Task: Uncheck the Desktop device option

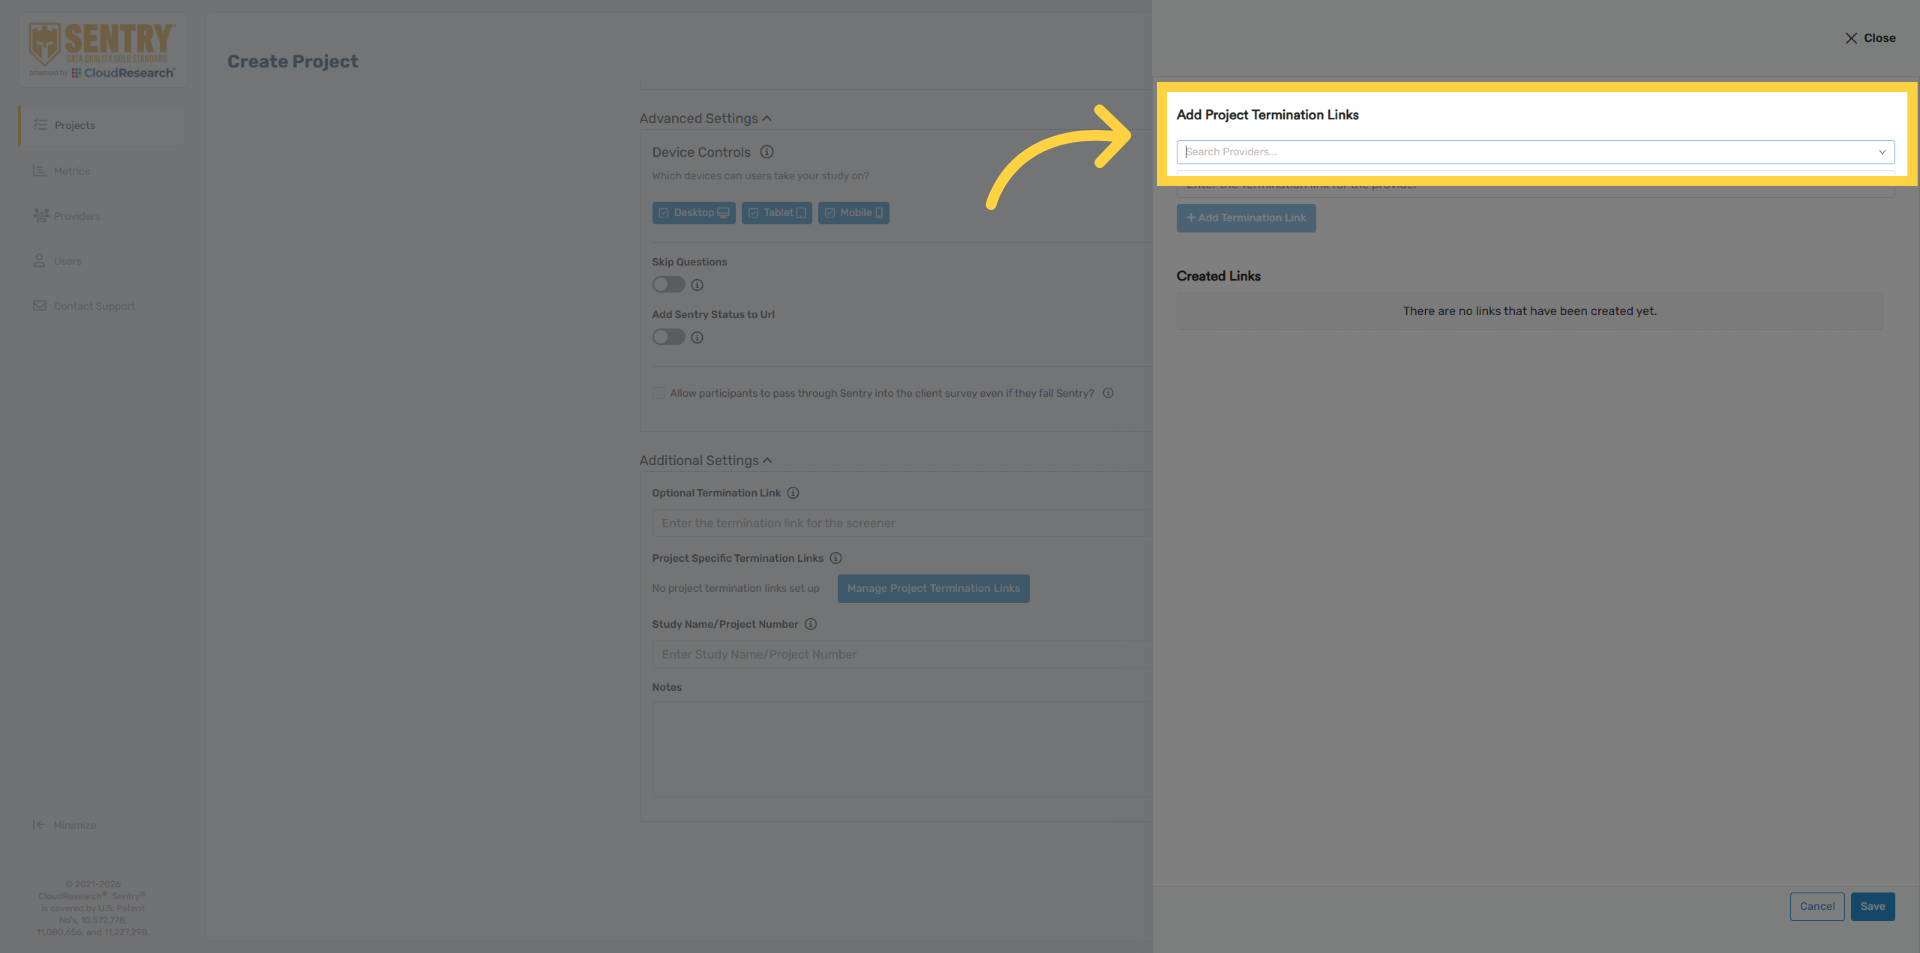Action: [694, 212]
